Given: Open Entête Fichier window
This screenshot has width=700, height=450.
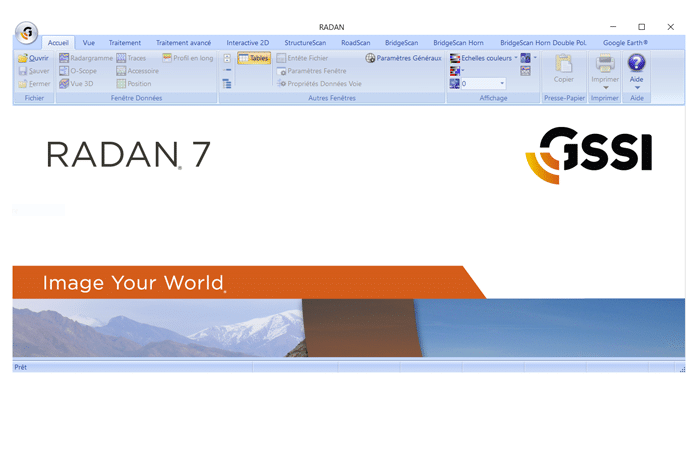Looking at the screenshot, I should click(x=302, y=58).
